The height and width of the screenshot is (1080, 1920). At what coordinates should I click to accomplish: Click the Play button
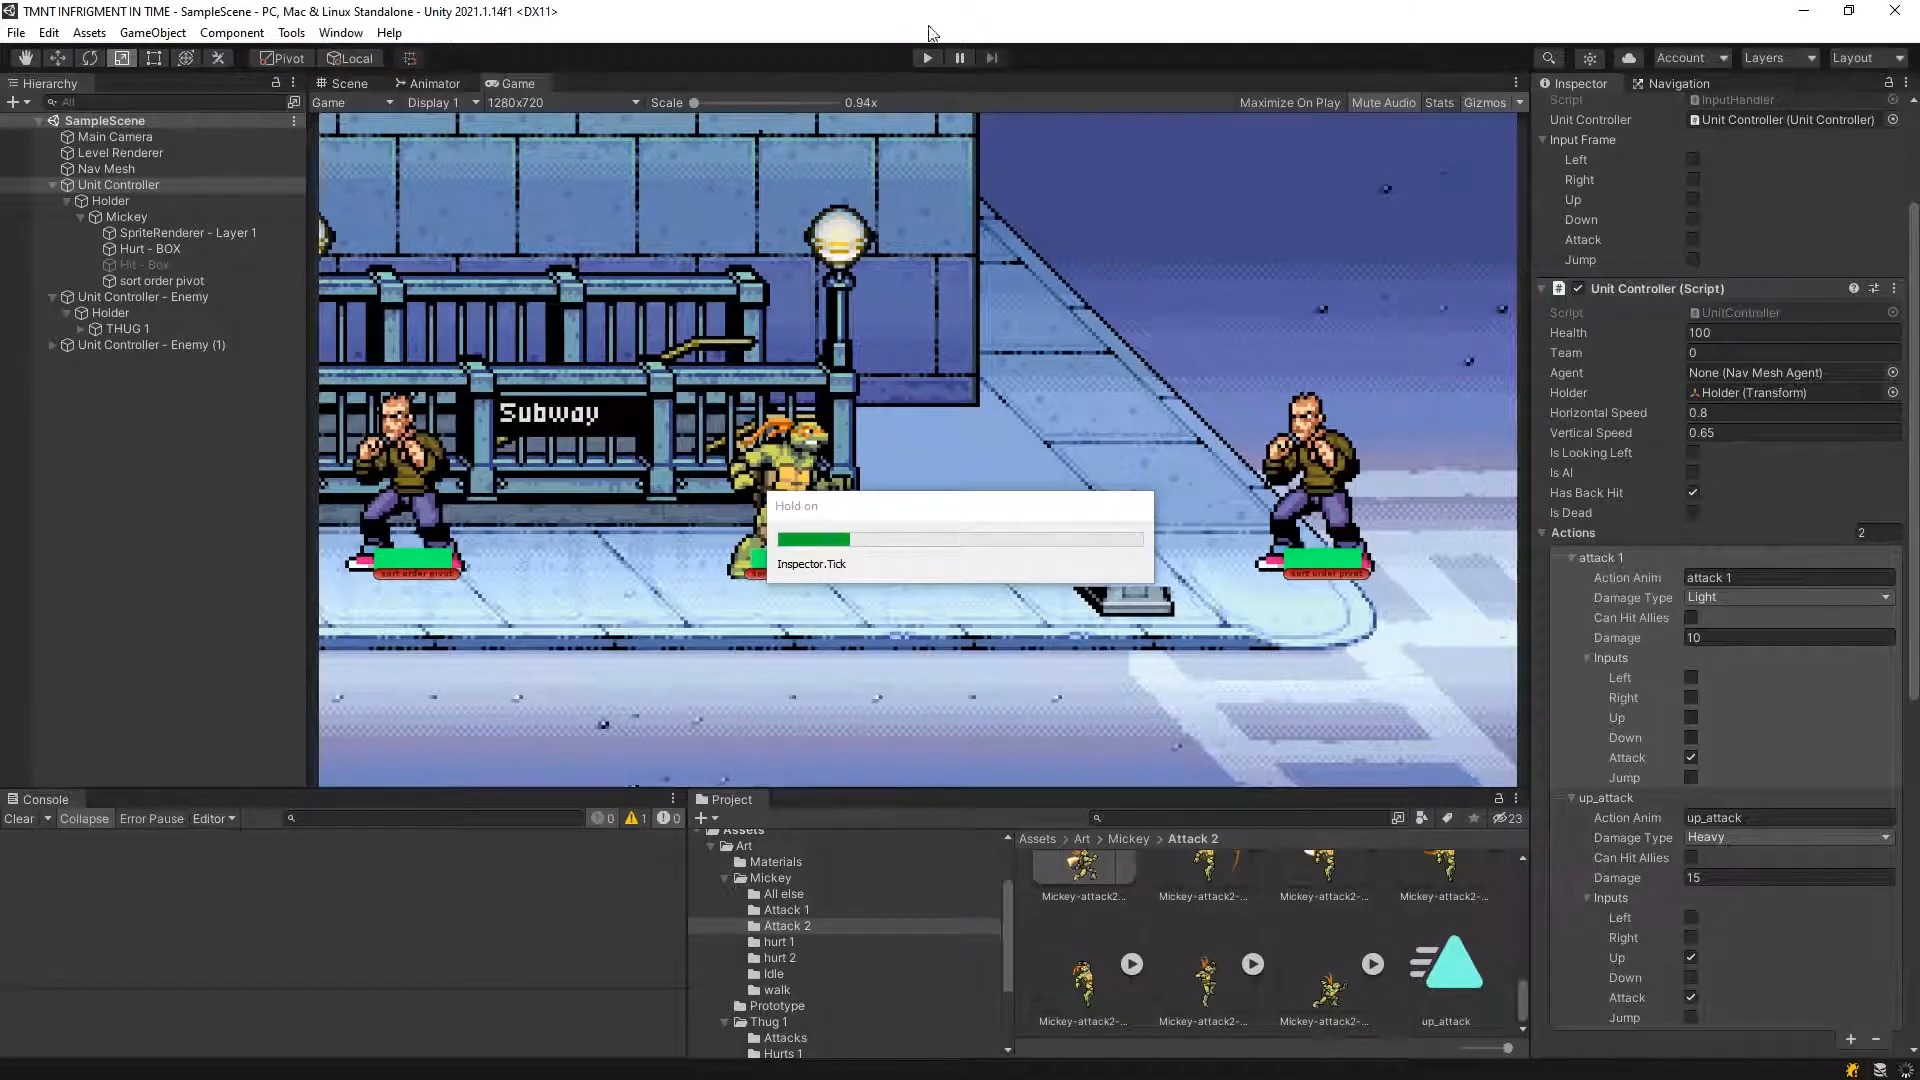[x=927, y=58]
